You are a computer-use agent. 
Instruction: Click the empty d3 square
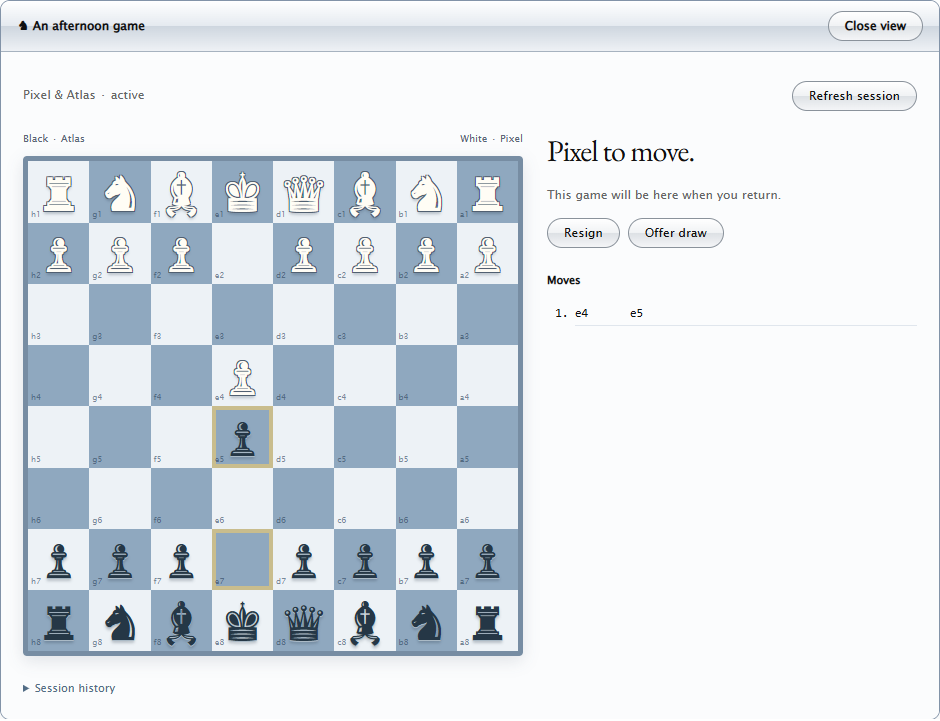[x=303, y=315]
